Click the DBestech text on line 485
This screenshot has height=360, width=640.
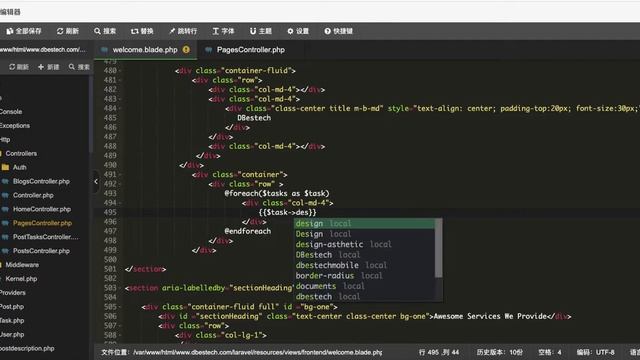coord(254,118)
